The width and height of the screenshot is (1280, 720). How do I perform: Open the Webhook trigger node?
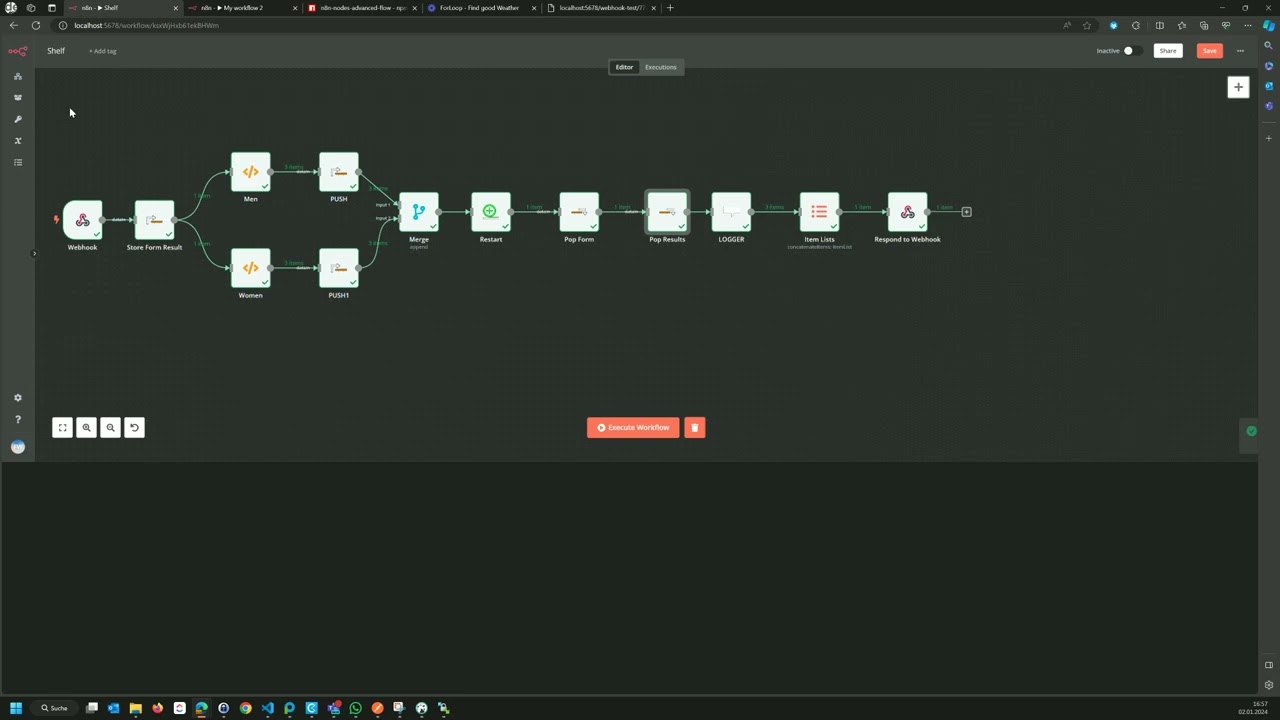coord(83,220)
